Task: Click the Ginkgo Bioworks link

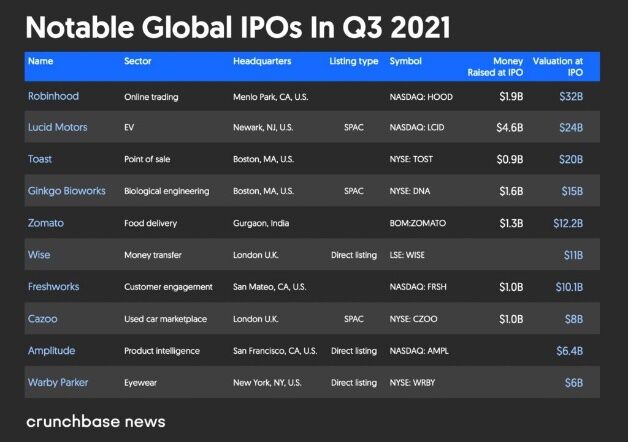Action: pos(67,191)
